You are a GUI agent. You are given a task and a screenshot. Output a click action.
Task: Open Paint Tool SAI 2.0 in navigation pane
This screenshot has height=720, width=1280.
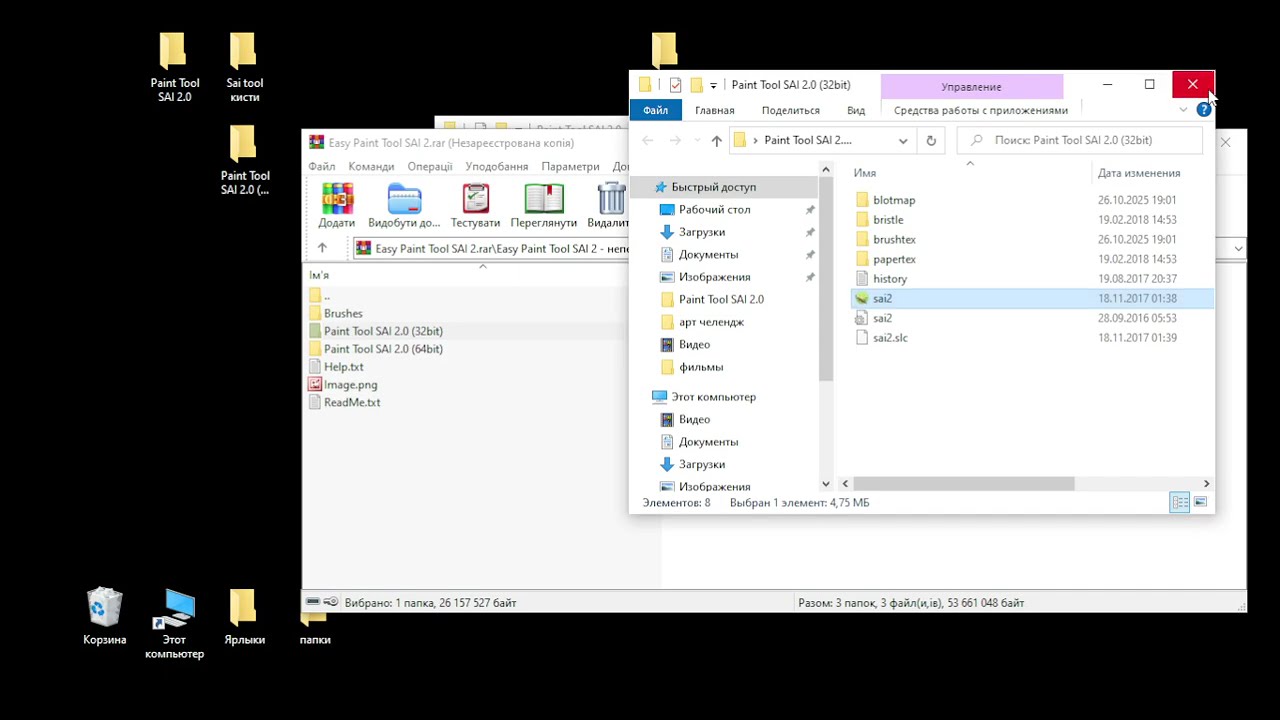pos(721,299)
